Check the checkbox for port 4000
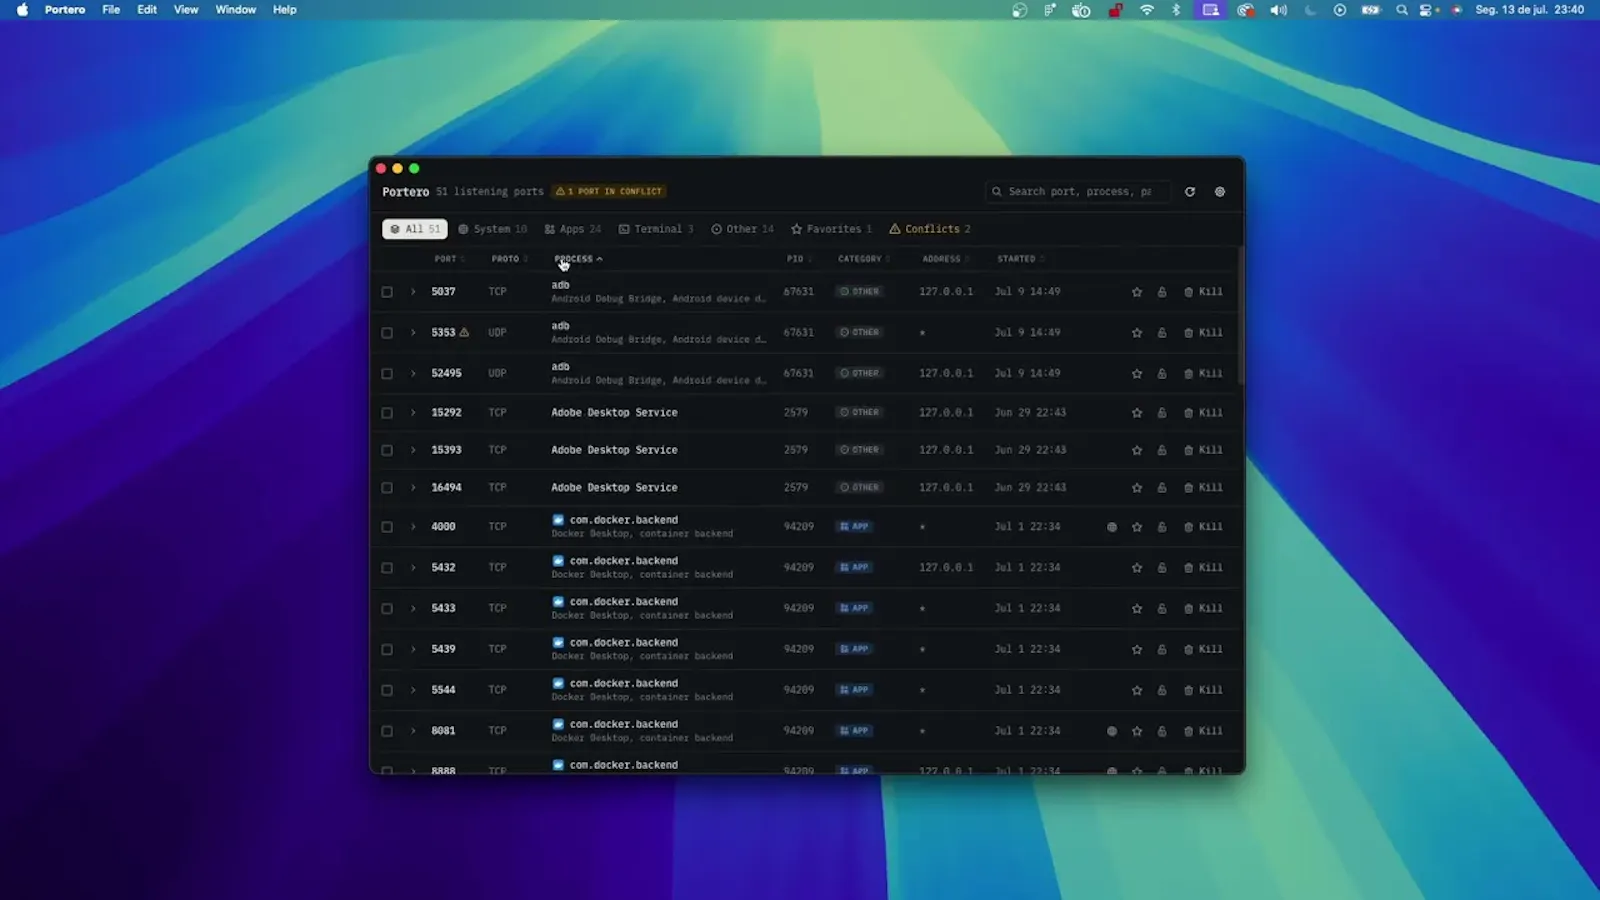The height and width of the screenshot is (900, 1600). 387,527
